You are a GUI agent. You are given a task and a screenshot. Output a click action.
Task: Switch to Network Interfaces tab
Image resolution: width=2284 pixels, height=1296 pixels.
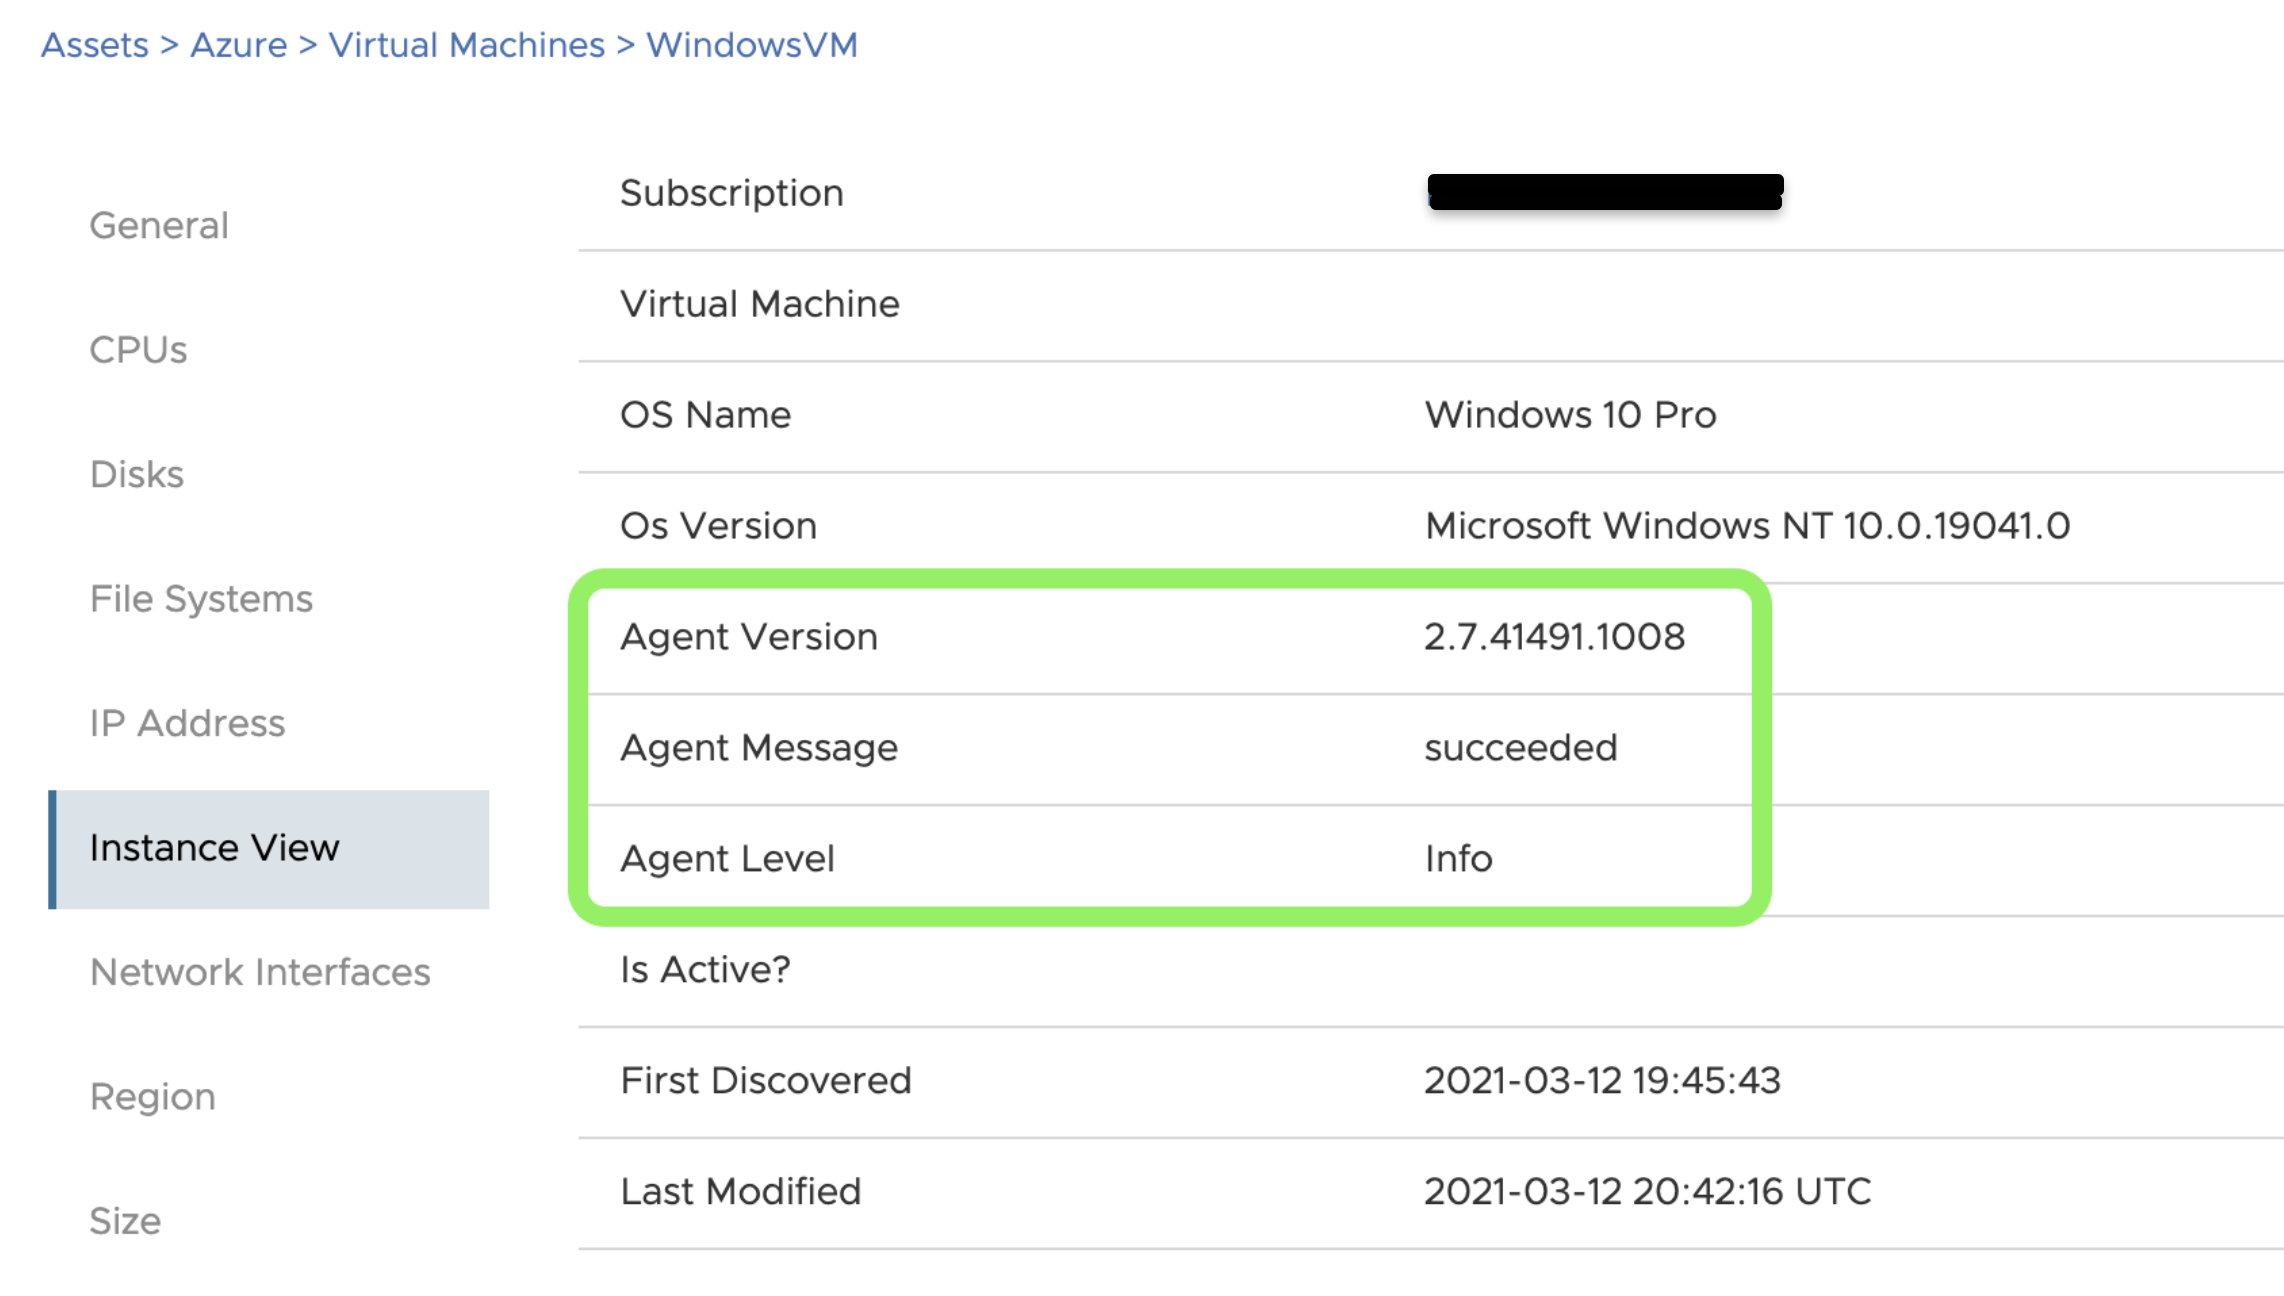point(260,972)
